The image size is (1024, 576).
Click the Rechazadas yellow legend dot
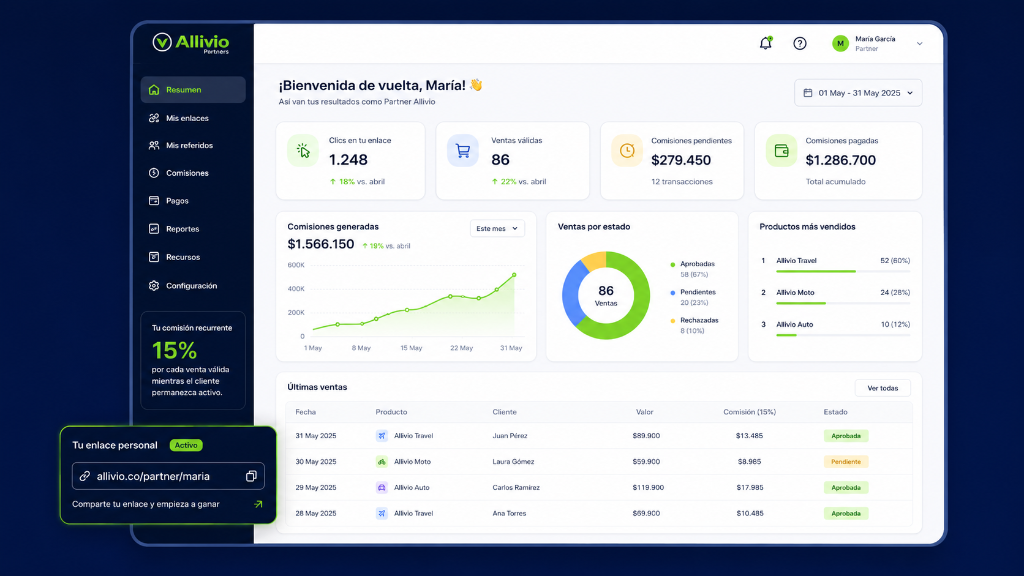(x=673, y=321)
